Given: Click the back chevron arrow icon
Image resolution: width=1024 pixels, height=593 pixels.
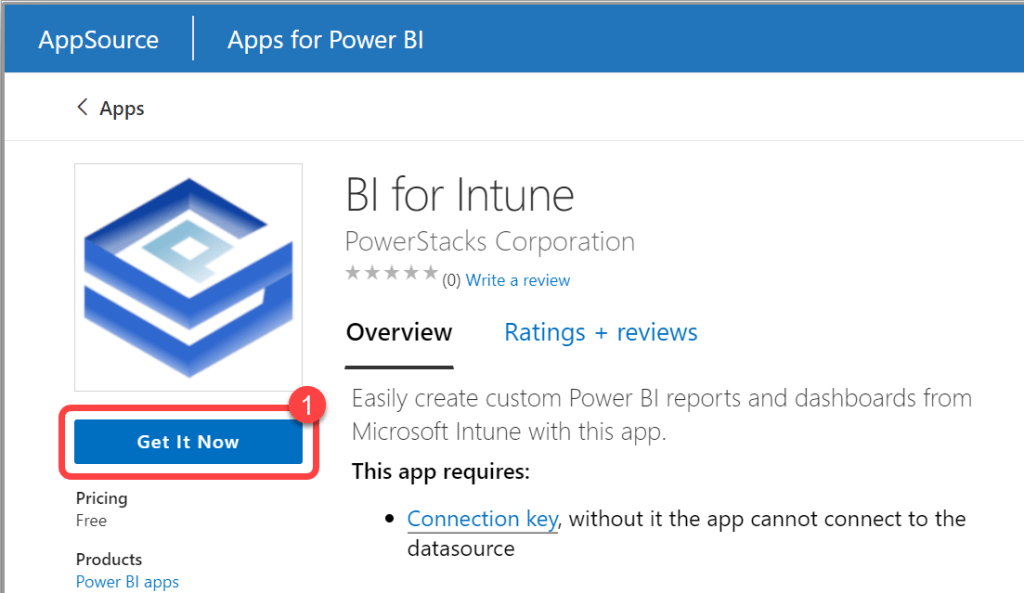Looking at the screenshot, I should coord(82,107).
